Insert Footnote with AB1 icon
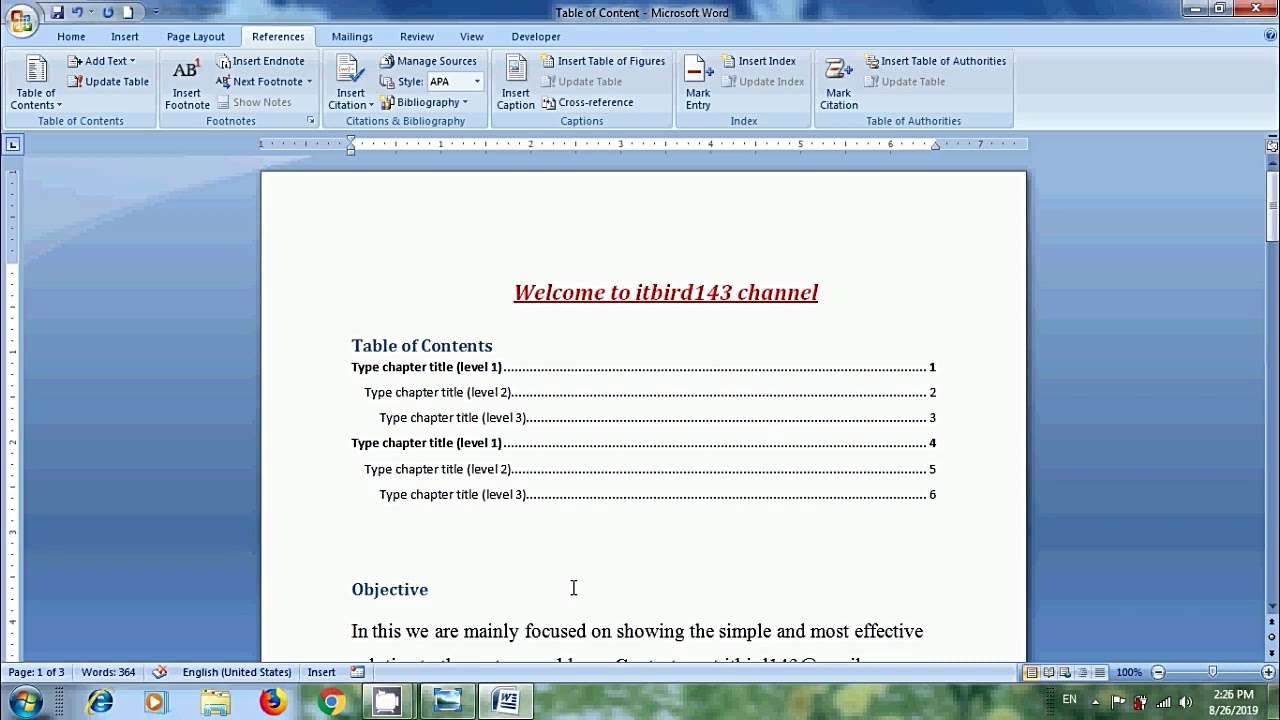The width and height of the screenshot is (1280, 720). 187,83
